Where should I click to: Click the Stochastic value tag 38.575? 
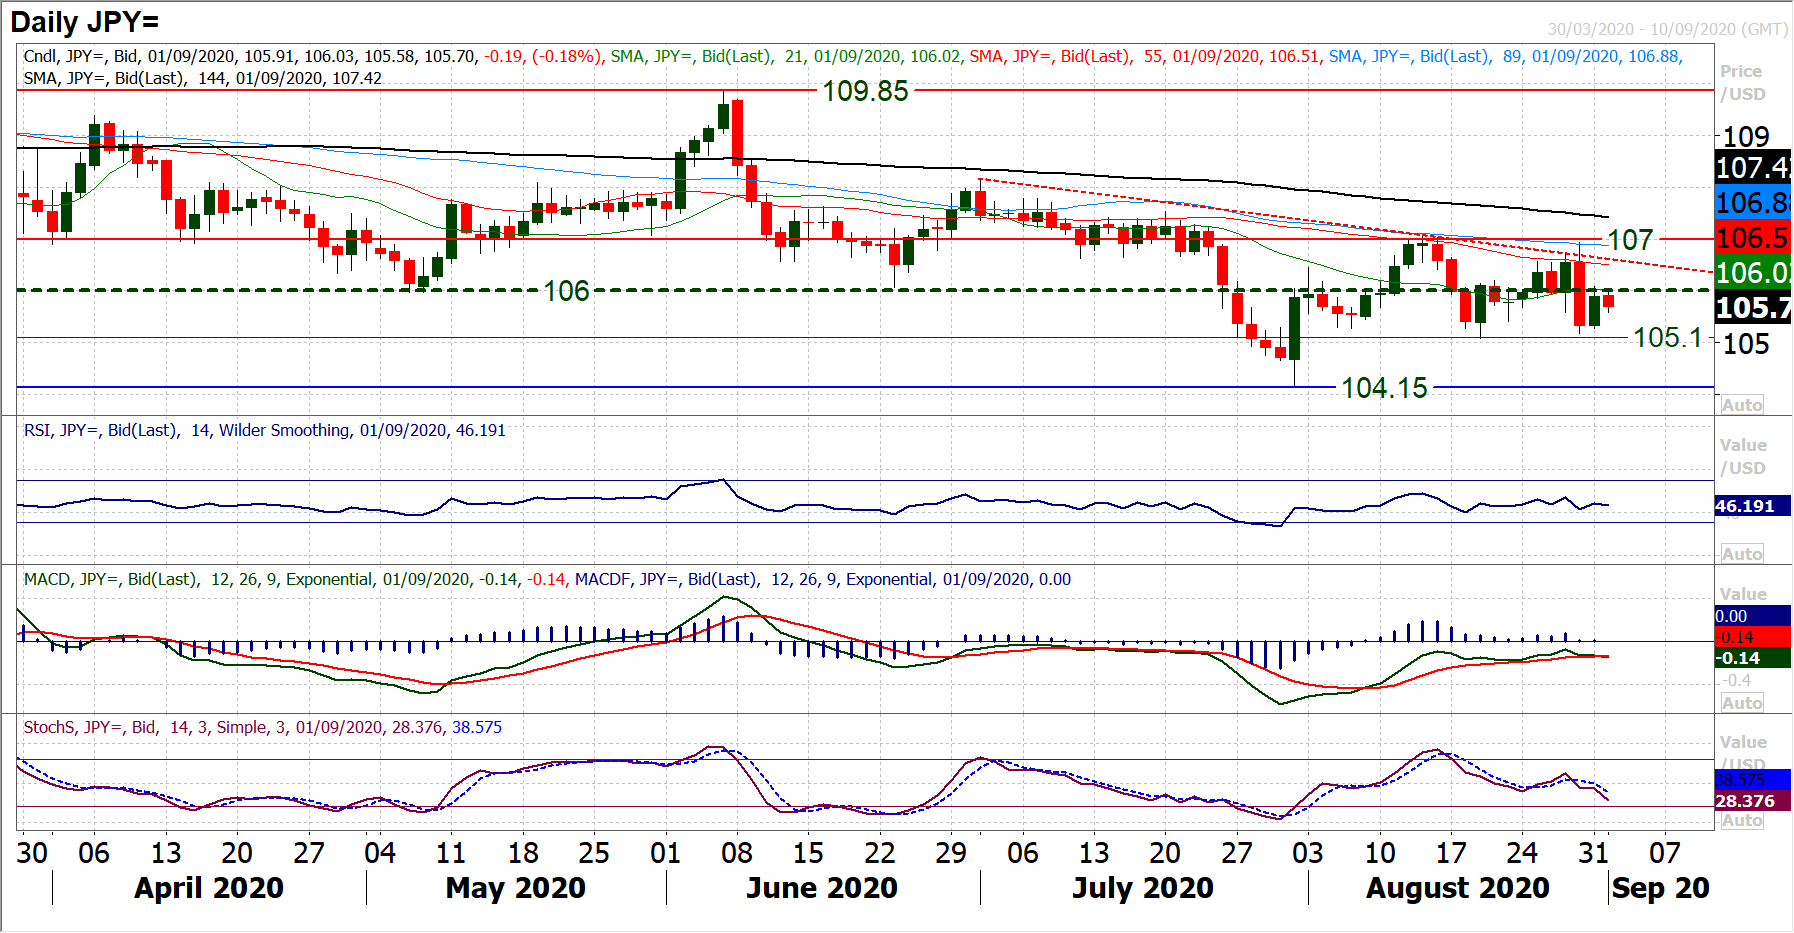[x=1752, y=780]
